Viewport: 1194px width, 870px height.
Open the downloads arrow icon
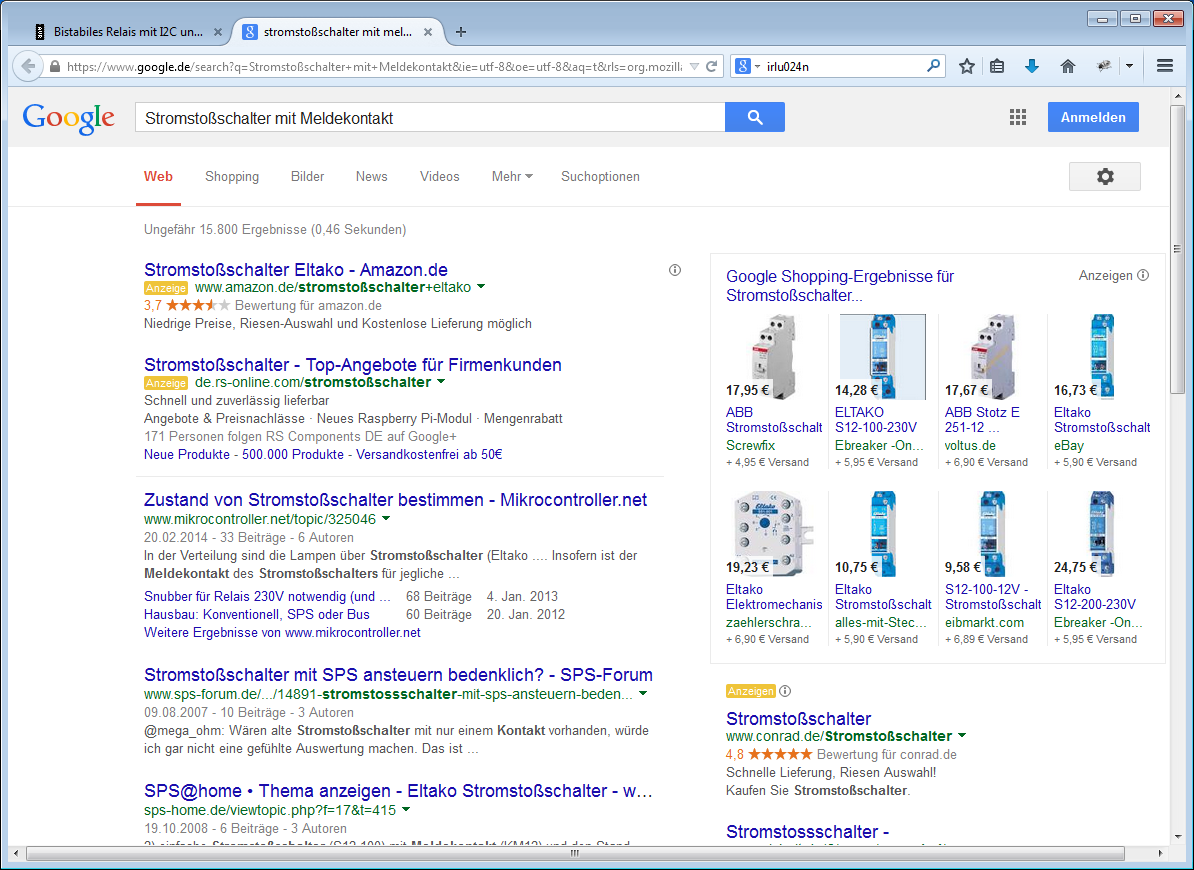tap(1032, 66)
